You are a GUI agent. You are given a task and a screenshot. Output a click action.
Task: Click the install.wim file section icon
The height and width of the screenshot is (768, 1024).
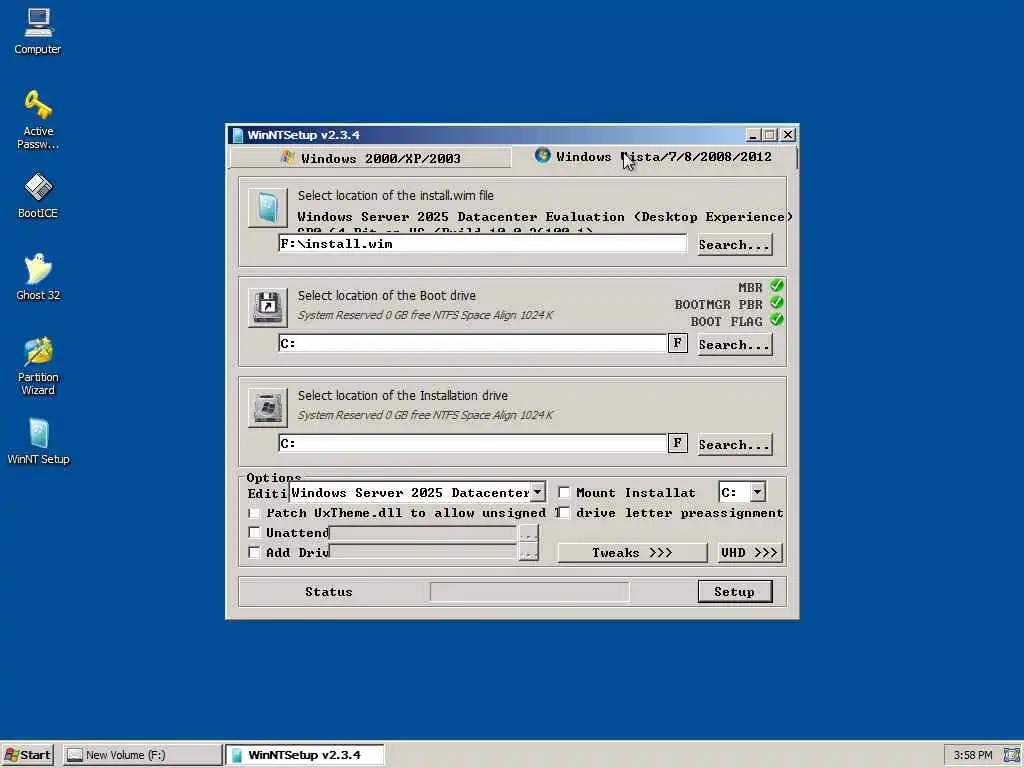[x=268, y=208]
